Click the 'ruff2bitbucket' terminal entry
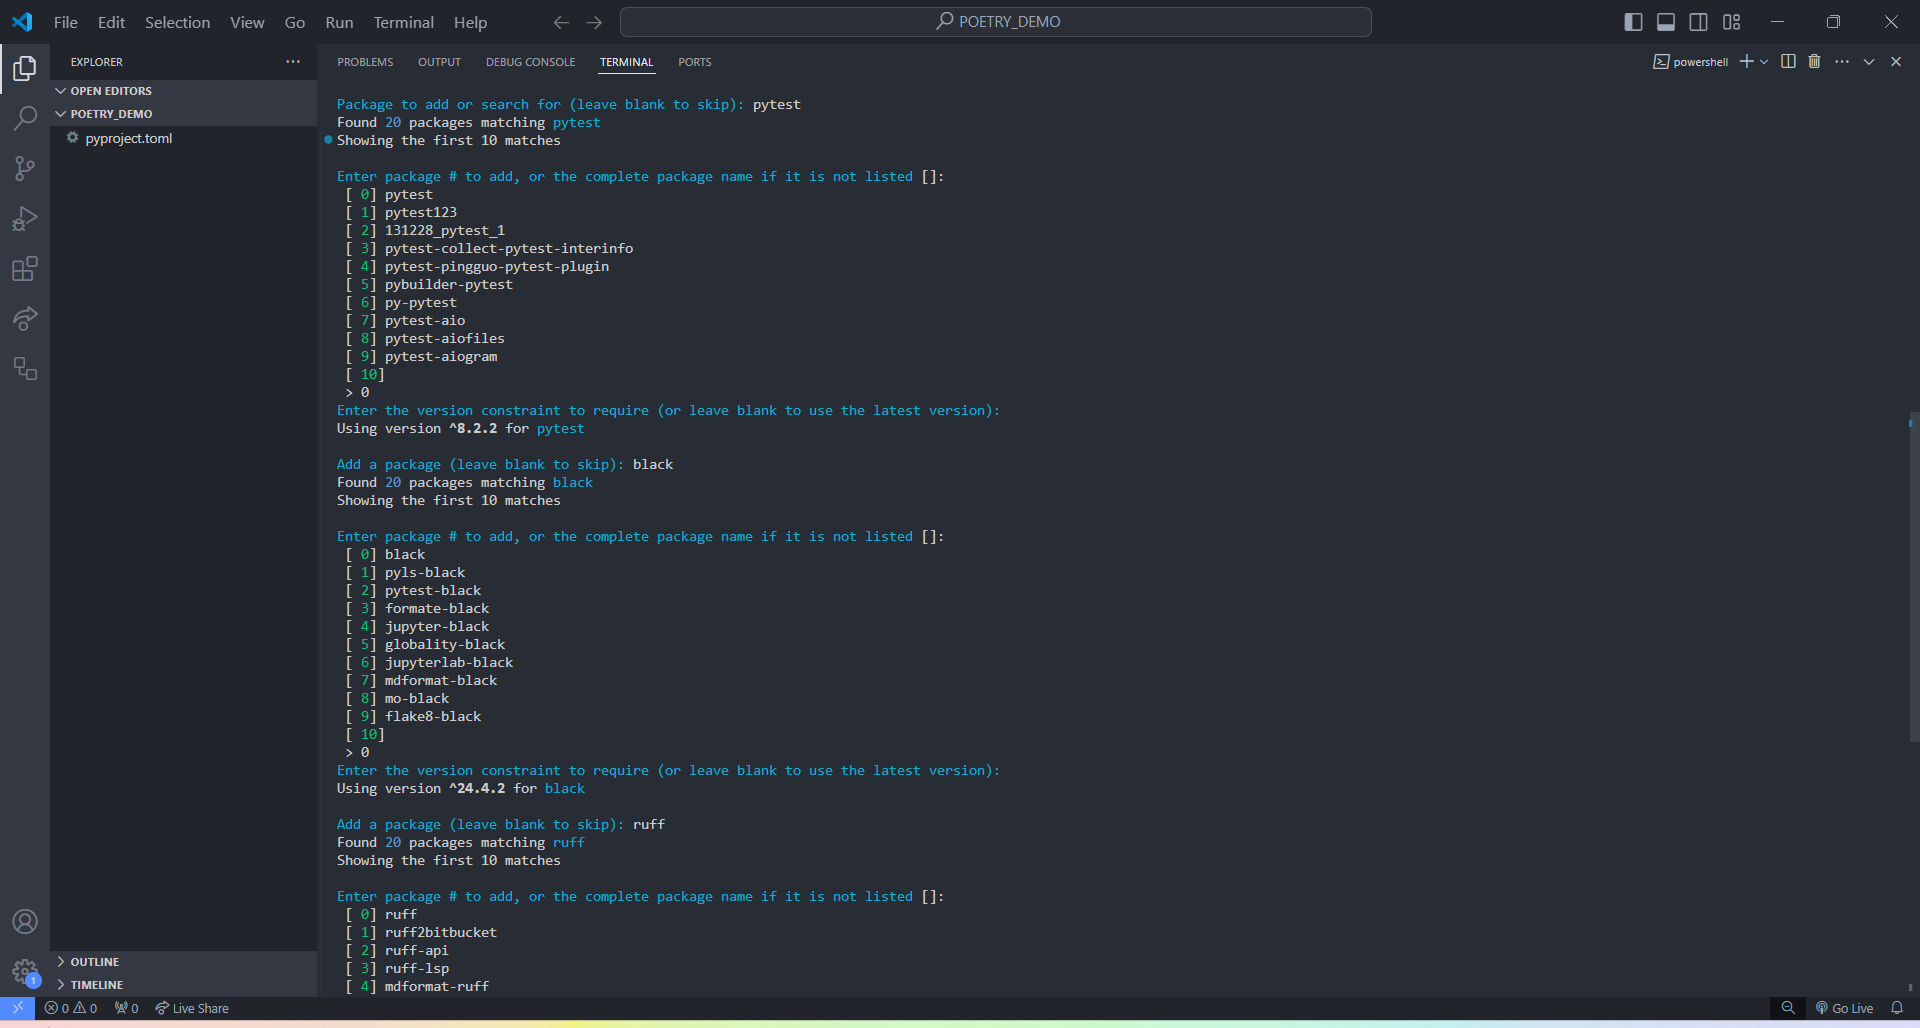The image size is (1920, 1028). point(441,933)
